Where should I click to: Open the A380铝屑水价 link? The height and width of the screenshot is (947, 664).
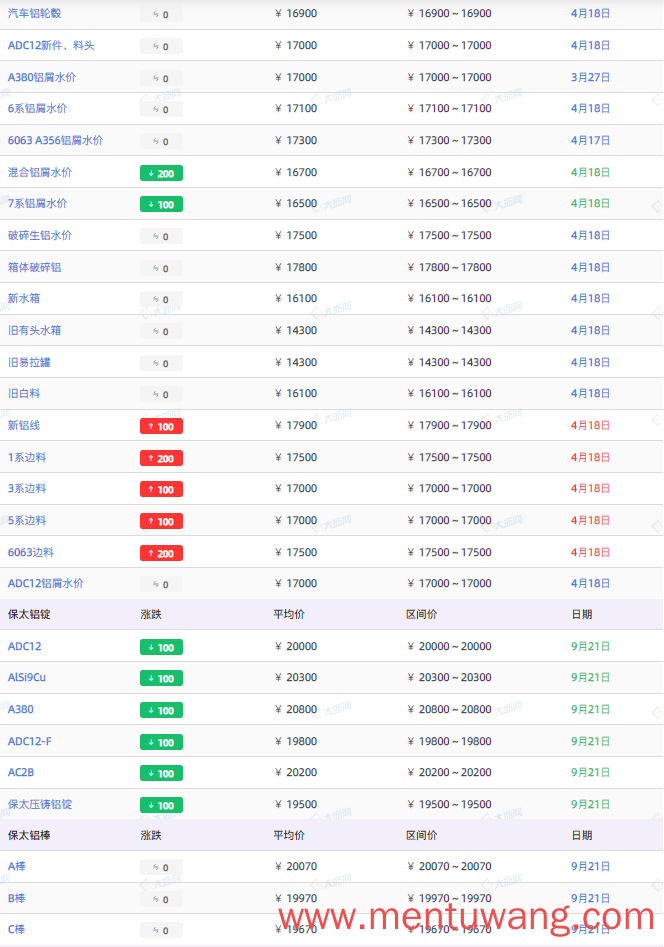click(x=42, y=77)
